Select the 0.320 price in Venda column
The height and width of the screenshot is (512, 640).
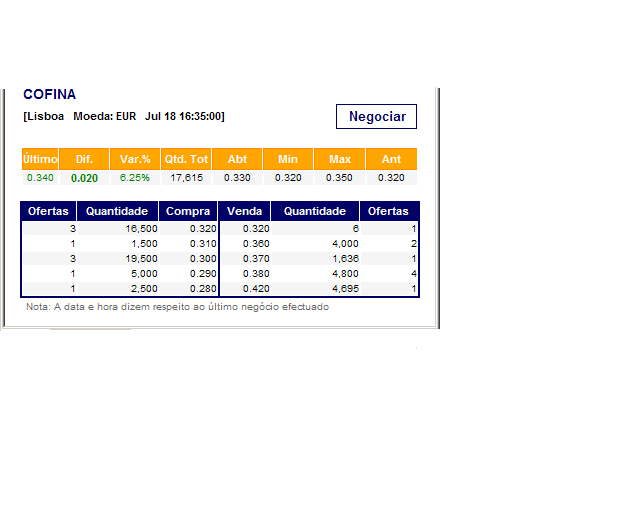[x=256, y=229]
